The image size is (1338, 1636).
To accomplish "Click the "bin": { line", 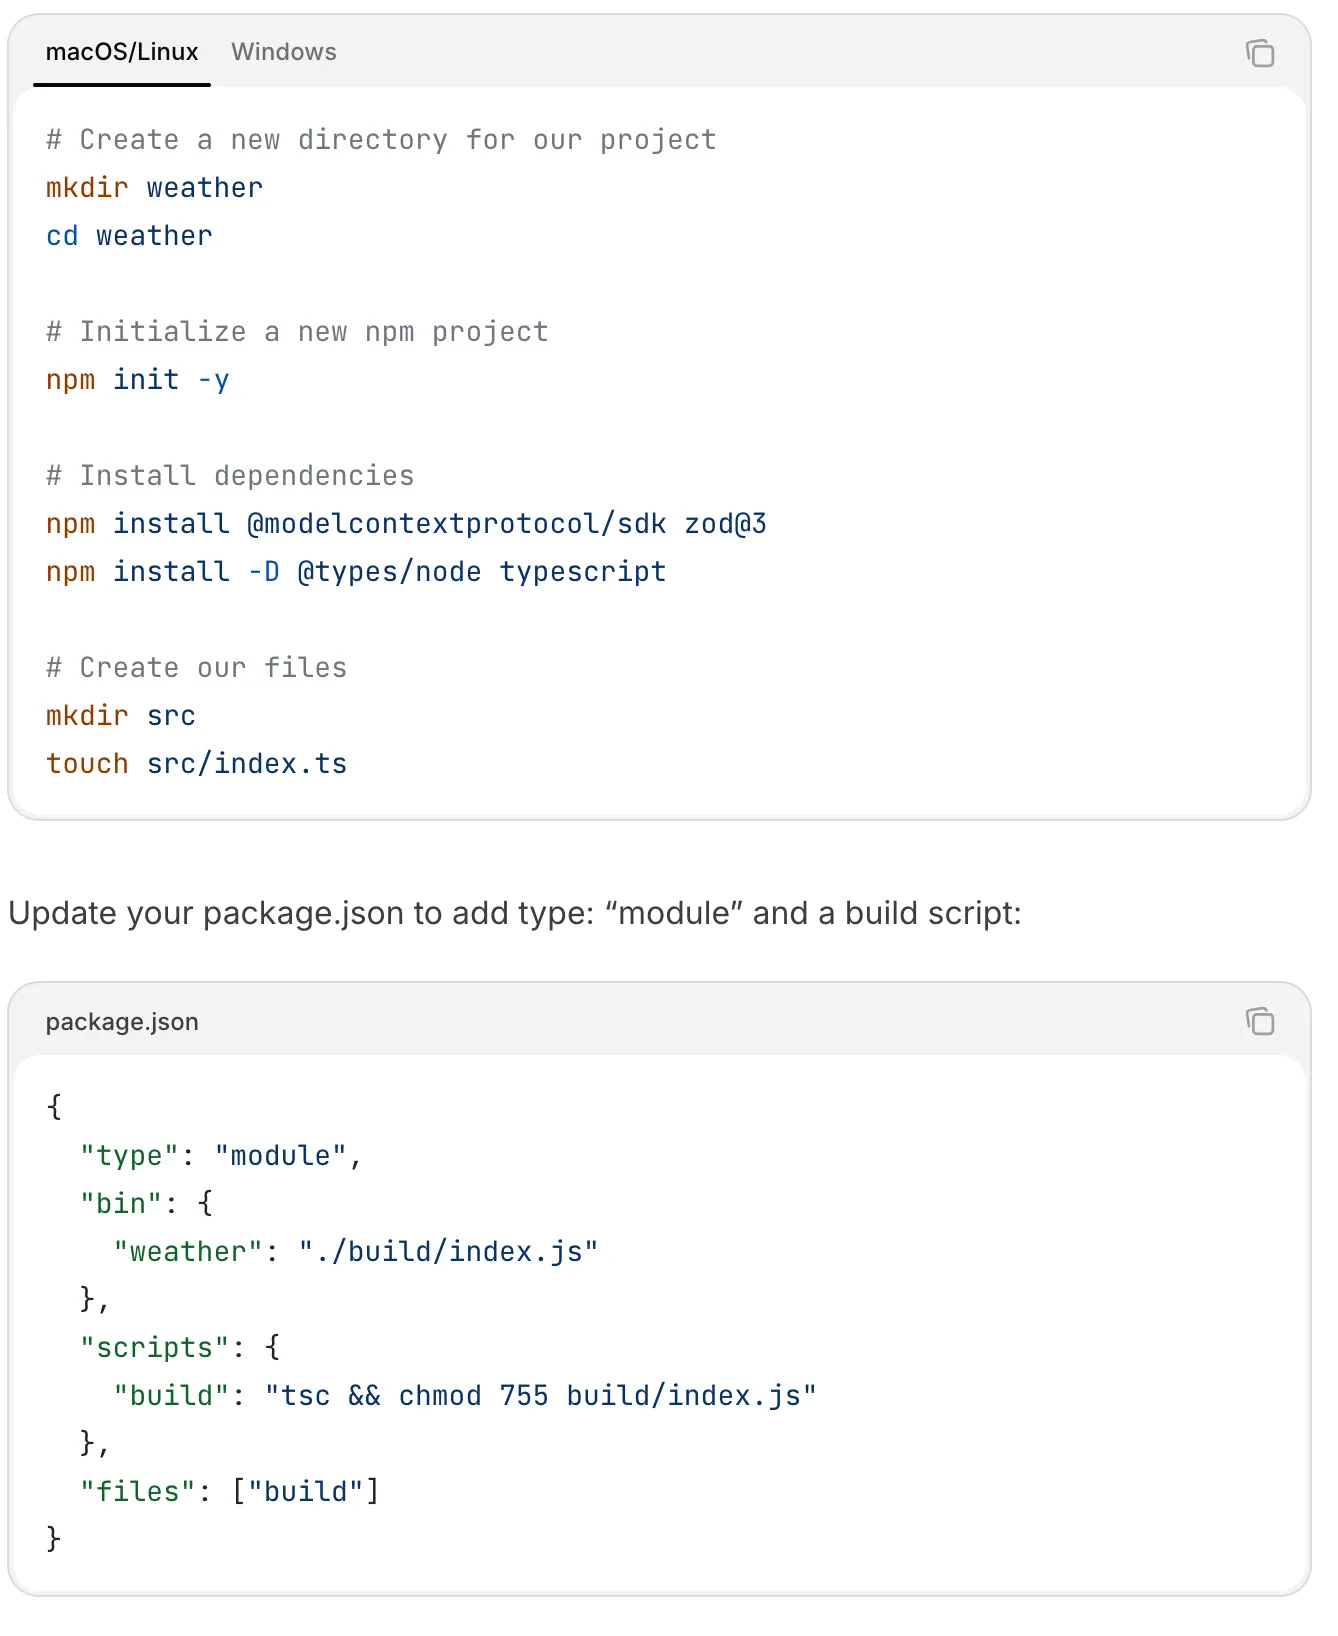I will 147,1204.
